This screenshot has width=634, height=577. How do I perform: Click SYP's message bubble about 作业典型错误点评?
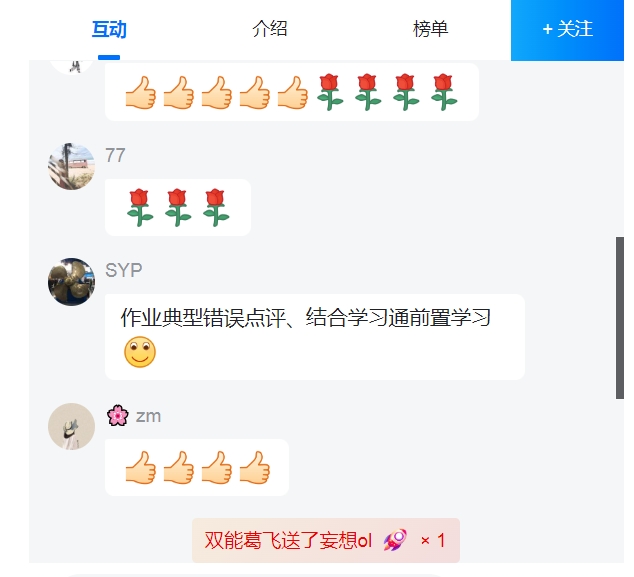pos(315,337)
